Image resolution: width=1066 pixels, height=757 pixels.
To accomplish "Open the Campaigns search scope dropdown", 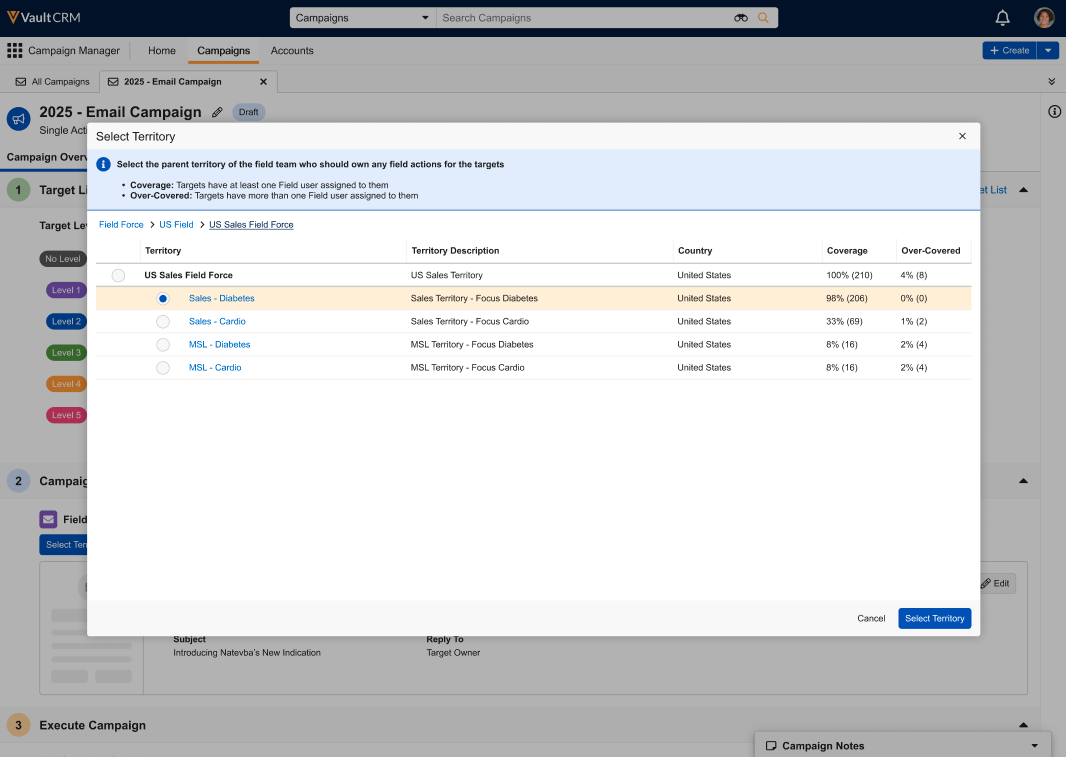I will point(363,18).
